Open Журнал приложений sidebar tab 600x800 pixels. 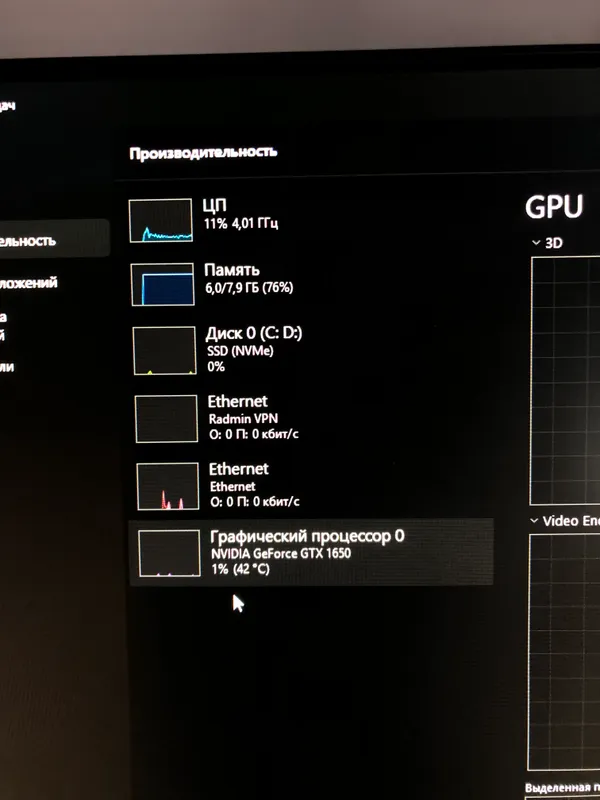point(29,283)
